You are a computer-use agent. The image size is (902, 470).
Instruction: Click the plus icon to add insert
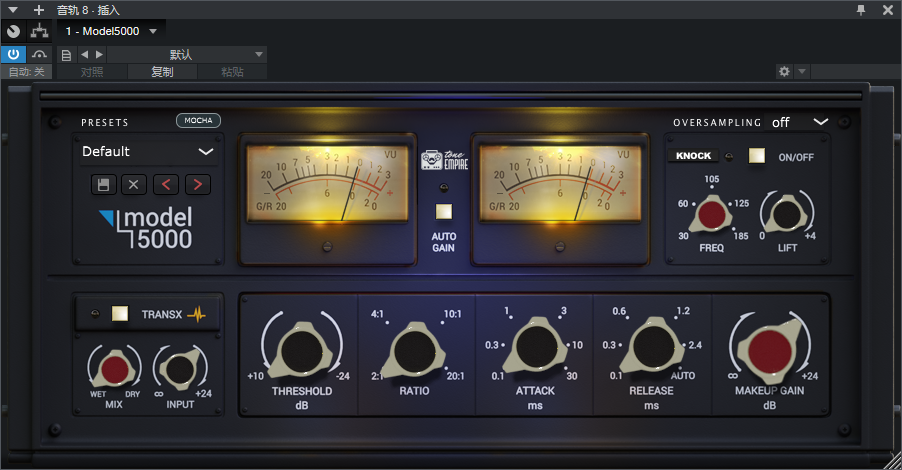point(39,10)
